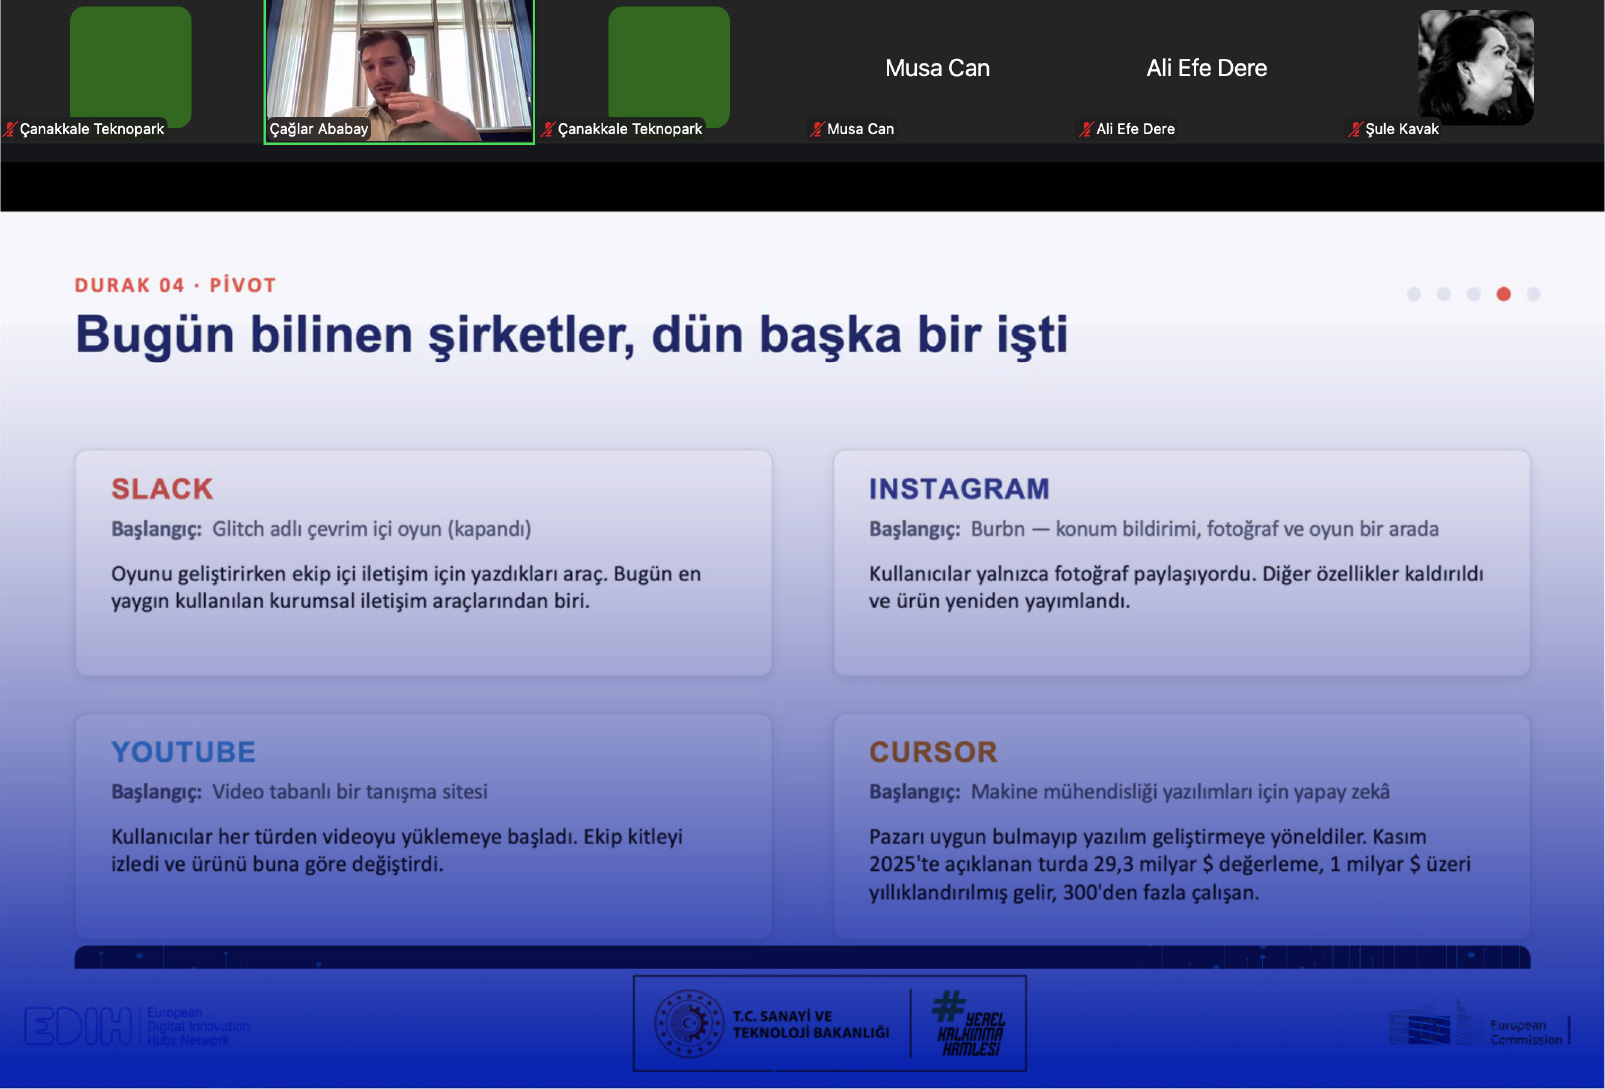The width and height of the screenshot is (1605, 1089).
Task: Click the "European Commission" footer text
Action: pyautogui.click(x=1526, y=1032)
